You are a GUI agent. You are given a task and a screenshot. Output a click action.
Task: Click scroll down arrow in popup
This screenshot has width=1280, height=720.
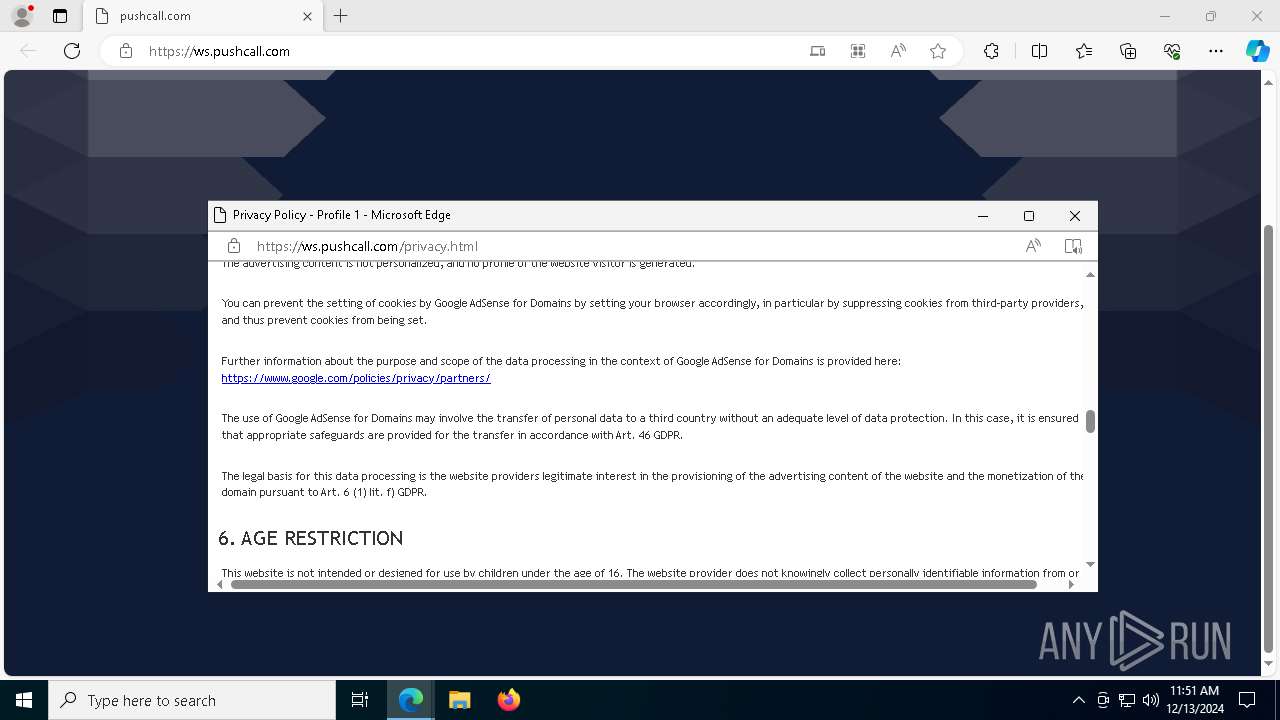pyautogui.click(x=1090, y=565)
